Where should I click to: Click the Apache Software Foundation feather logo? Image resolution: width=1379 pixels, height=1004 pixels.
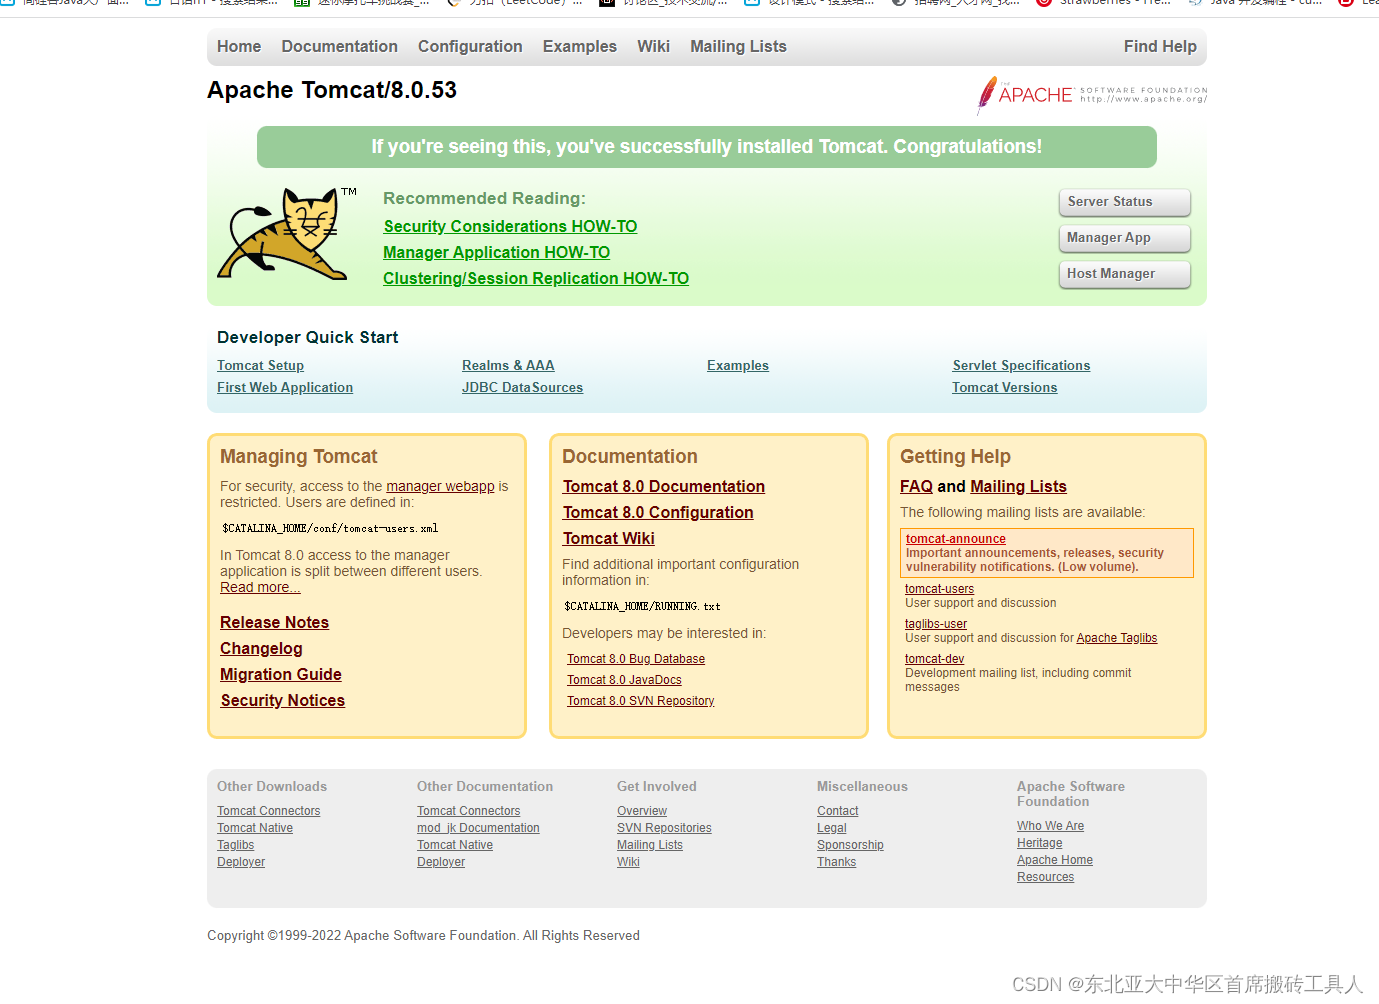(1092, 95)
